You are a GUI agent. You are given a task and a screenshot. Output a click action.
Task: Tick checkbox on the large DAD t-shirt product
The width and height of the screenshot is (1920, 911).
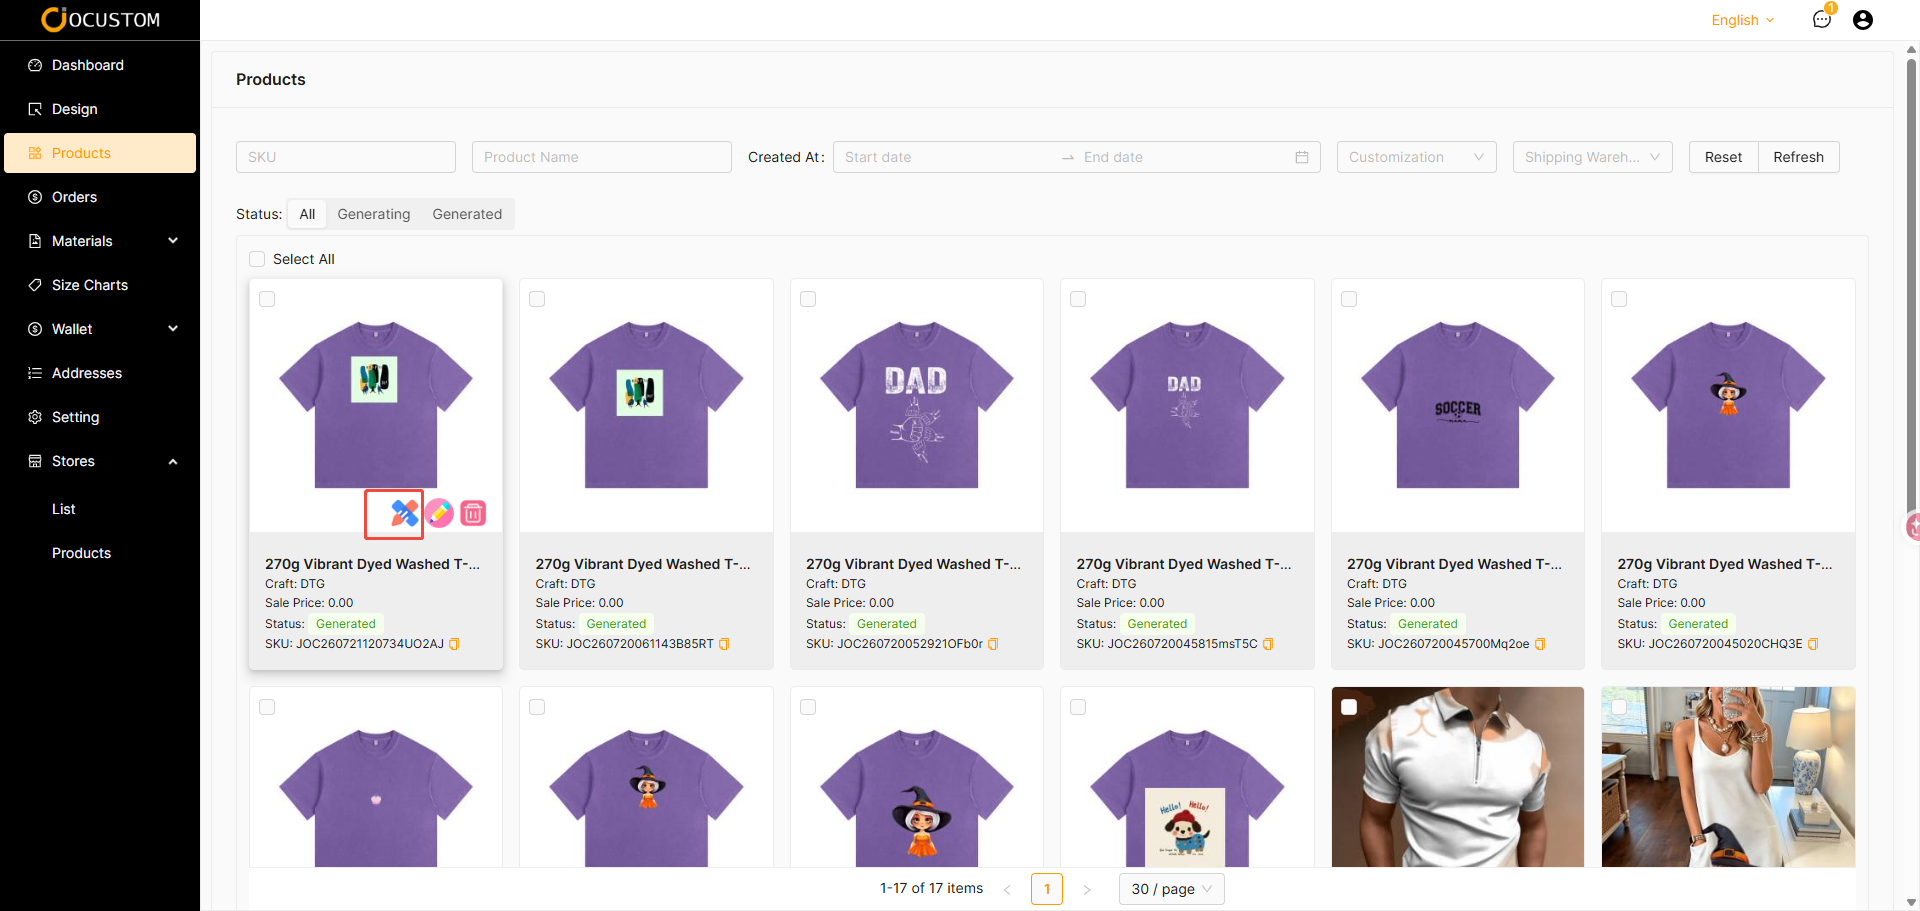[x=808, y=299]
